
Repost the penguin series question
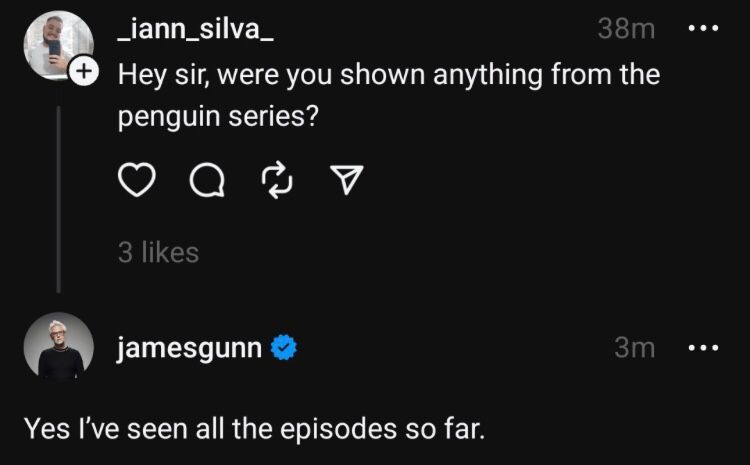tap(274, 179)
